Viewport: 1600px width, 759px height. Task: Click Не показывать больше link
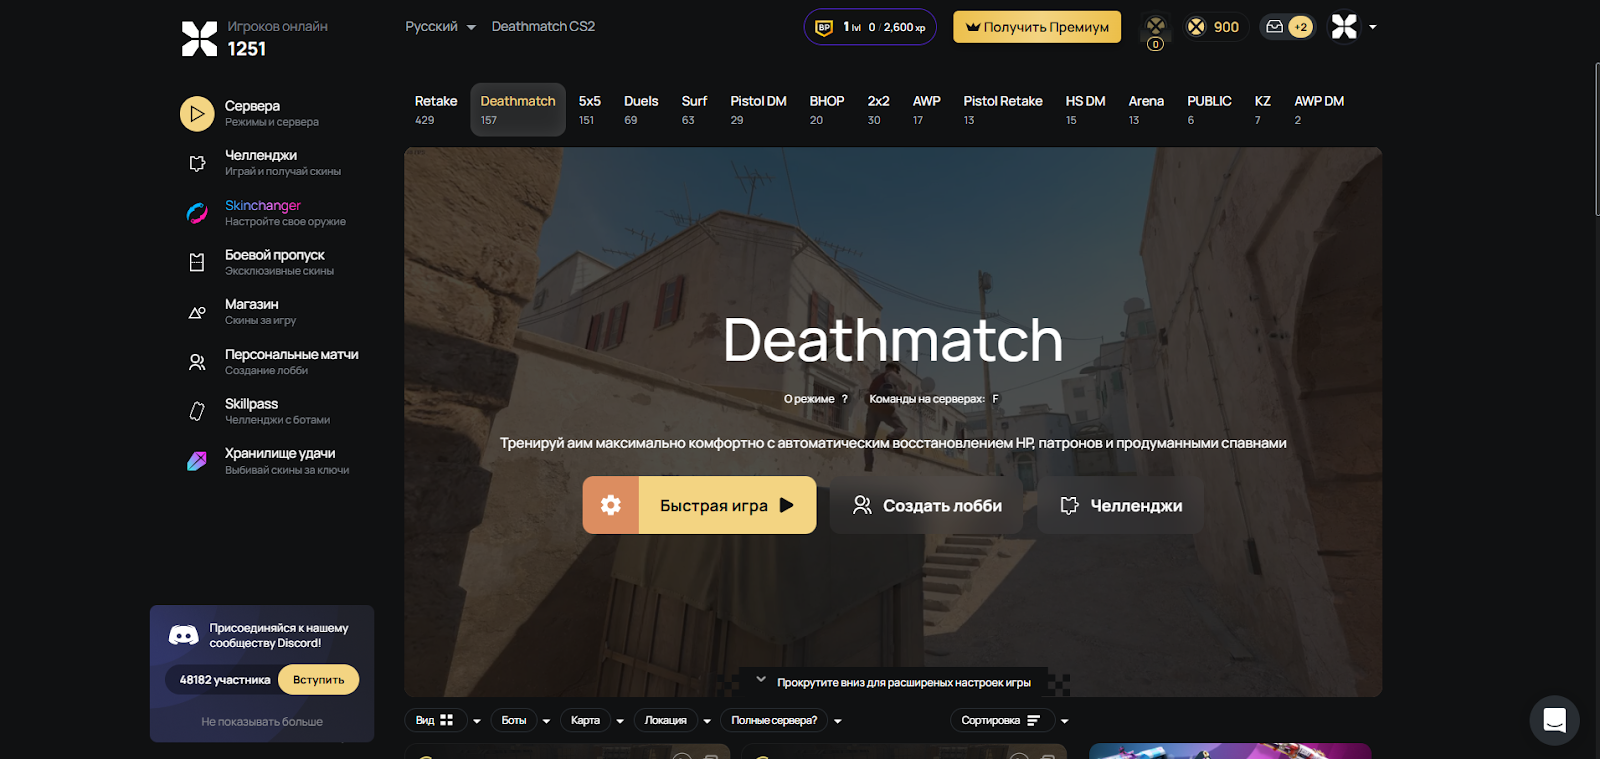pyautogui.click(x=262, y=722)
